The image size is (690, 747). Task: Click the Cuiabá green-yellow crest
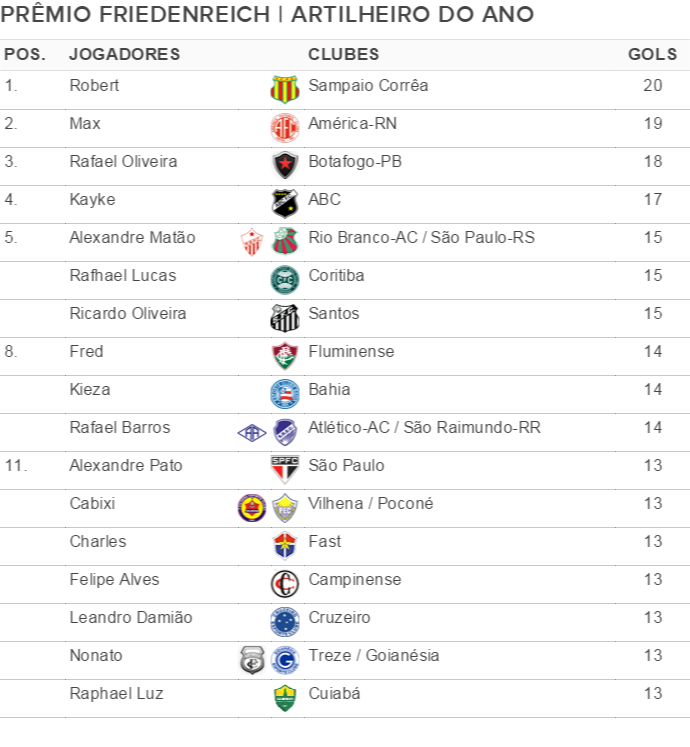coord(285,698)
